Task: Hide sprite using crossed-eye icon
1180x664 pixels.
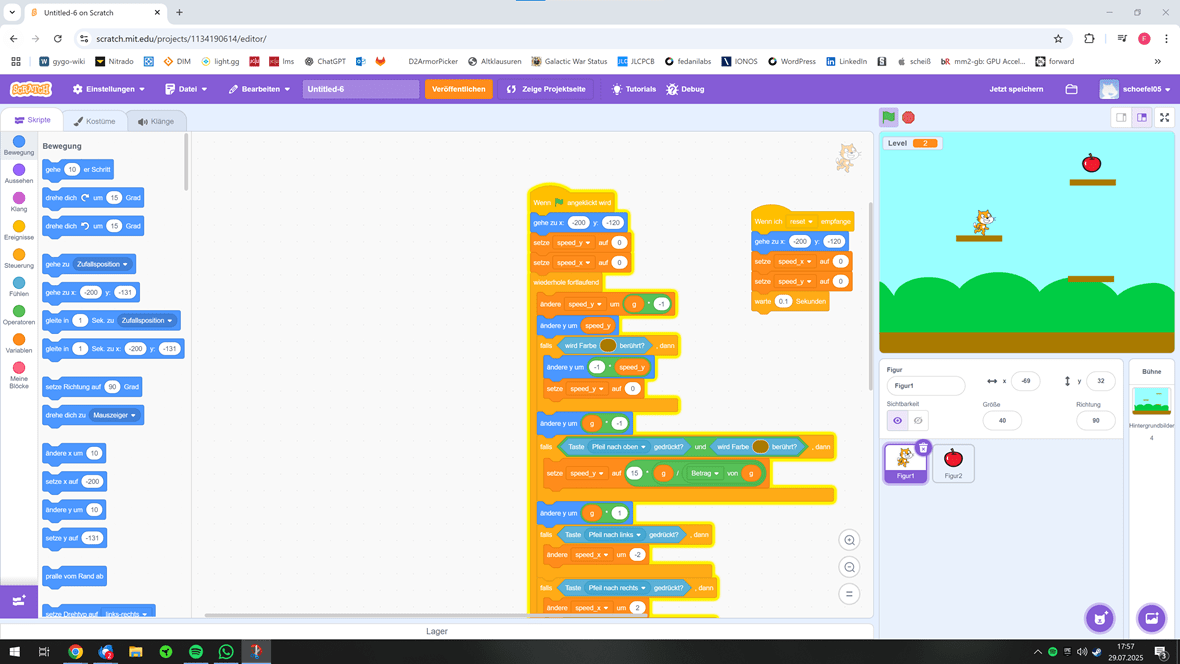Action: (918, 420)
